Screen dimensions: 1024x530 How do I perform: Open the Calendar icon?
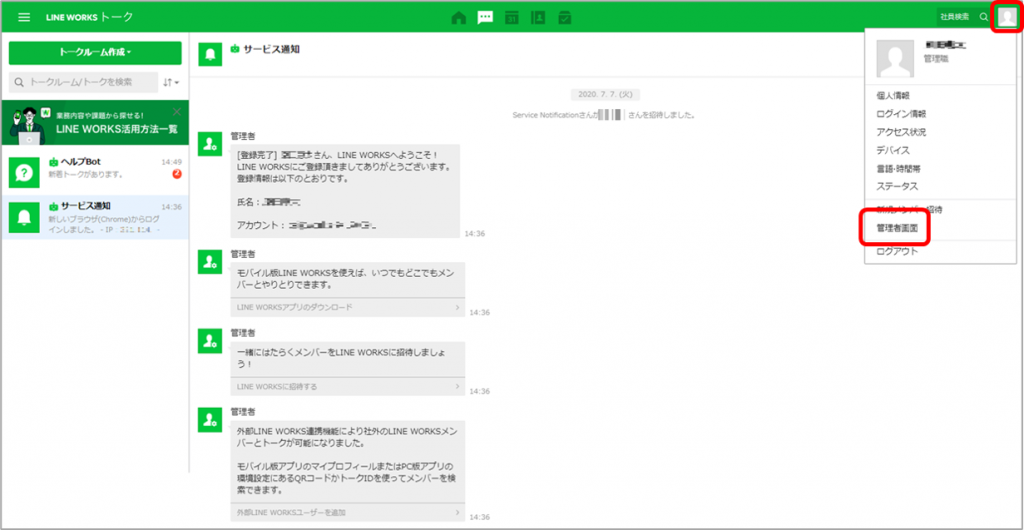511,18
